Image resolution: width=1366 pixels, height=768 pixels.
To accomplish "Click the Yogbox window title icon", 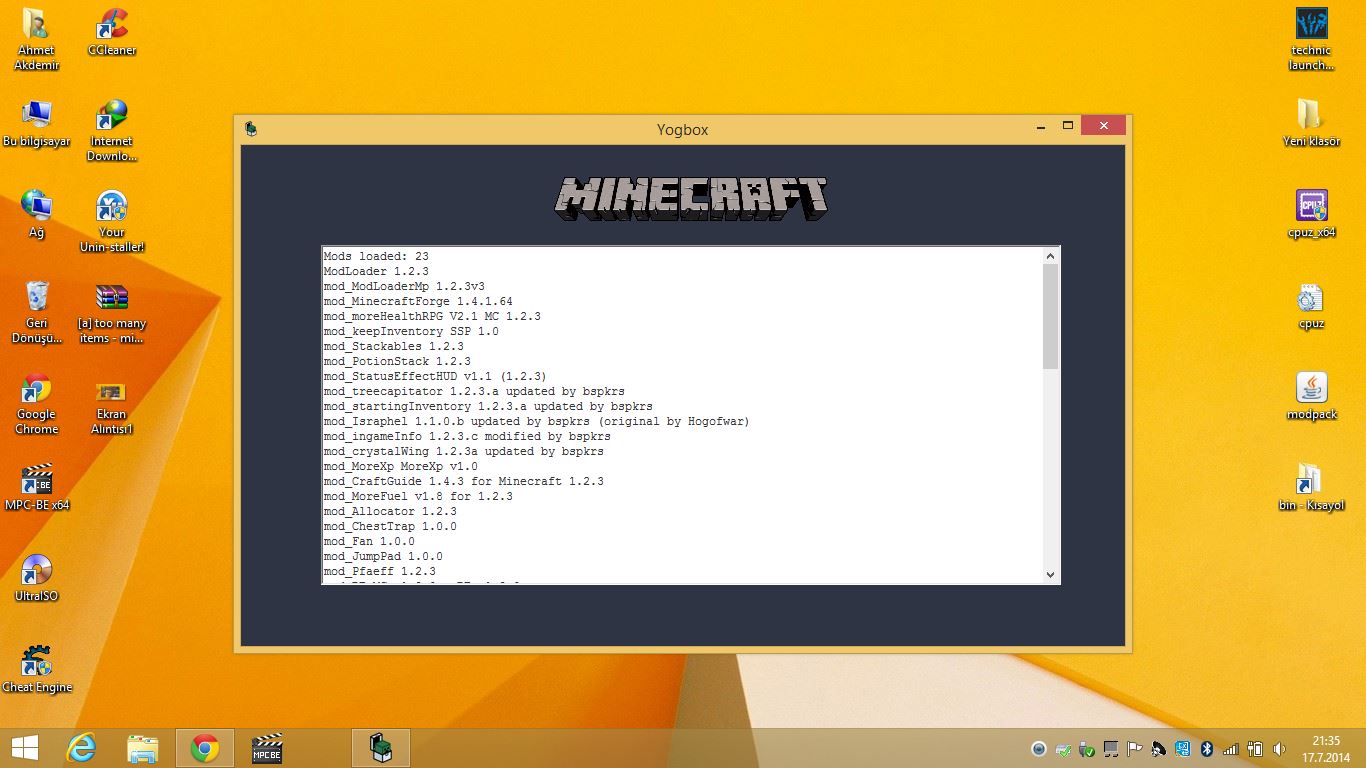I will point(251,128).
